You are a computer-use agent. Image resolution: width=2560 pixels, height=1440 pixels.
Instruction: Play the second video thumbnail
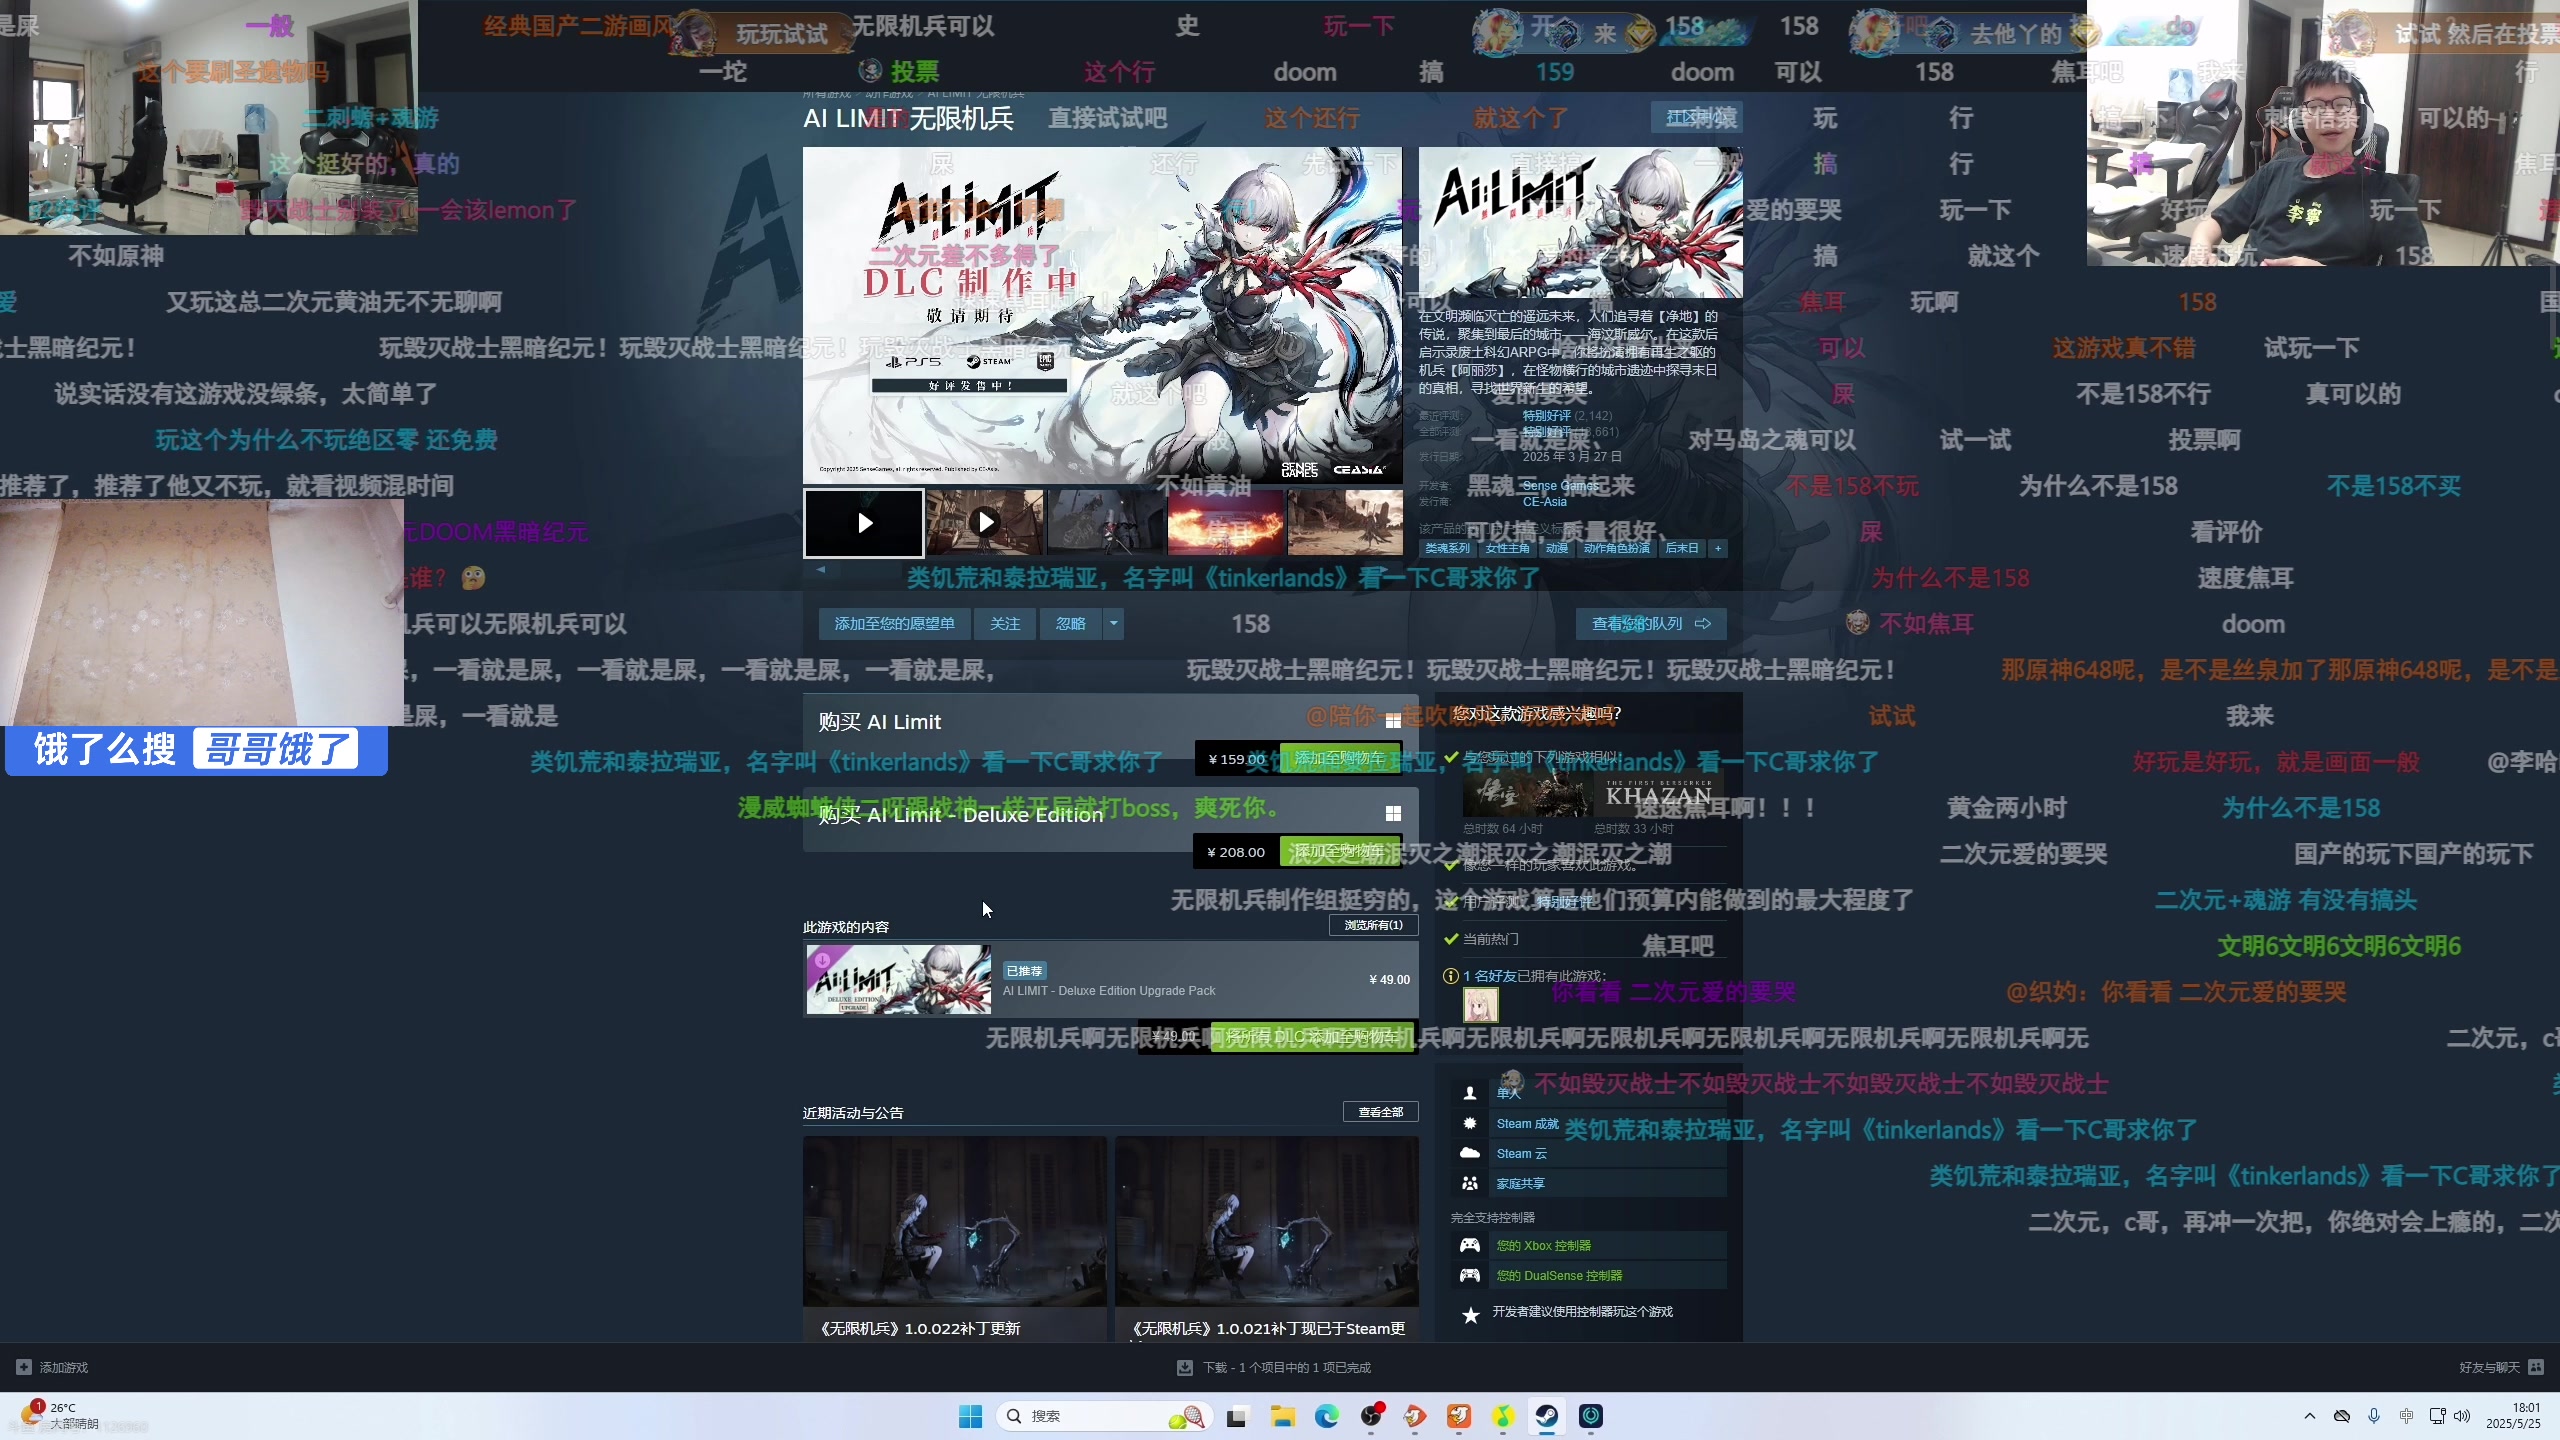point(985,523)
